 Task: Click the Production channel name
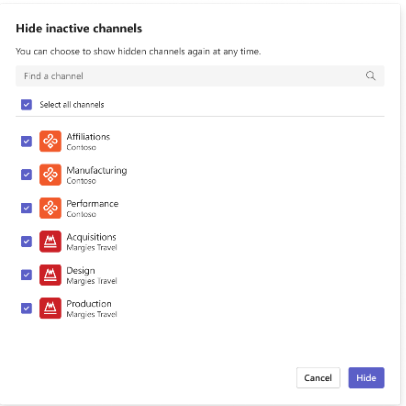(89, 304)
